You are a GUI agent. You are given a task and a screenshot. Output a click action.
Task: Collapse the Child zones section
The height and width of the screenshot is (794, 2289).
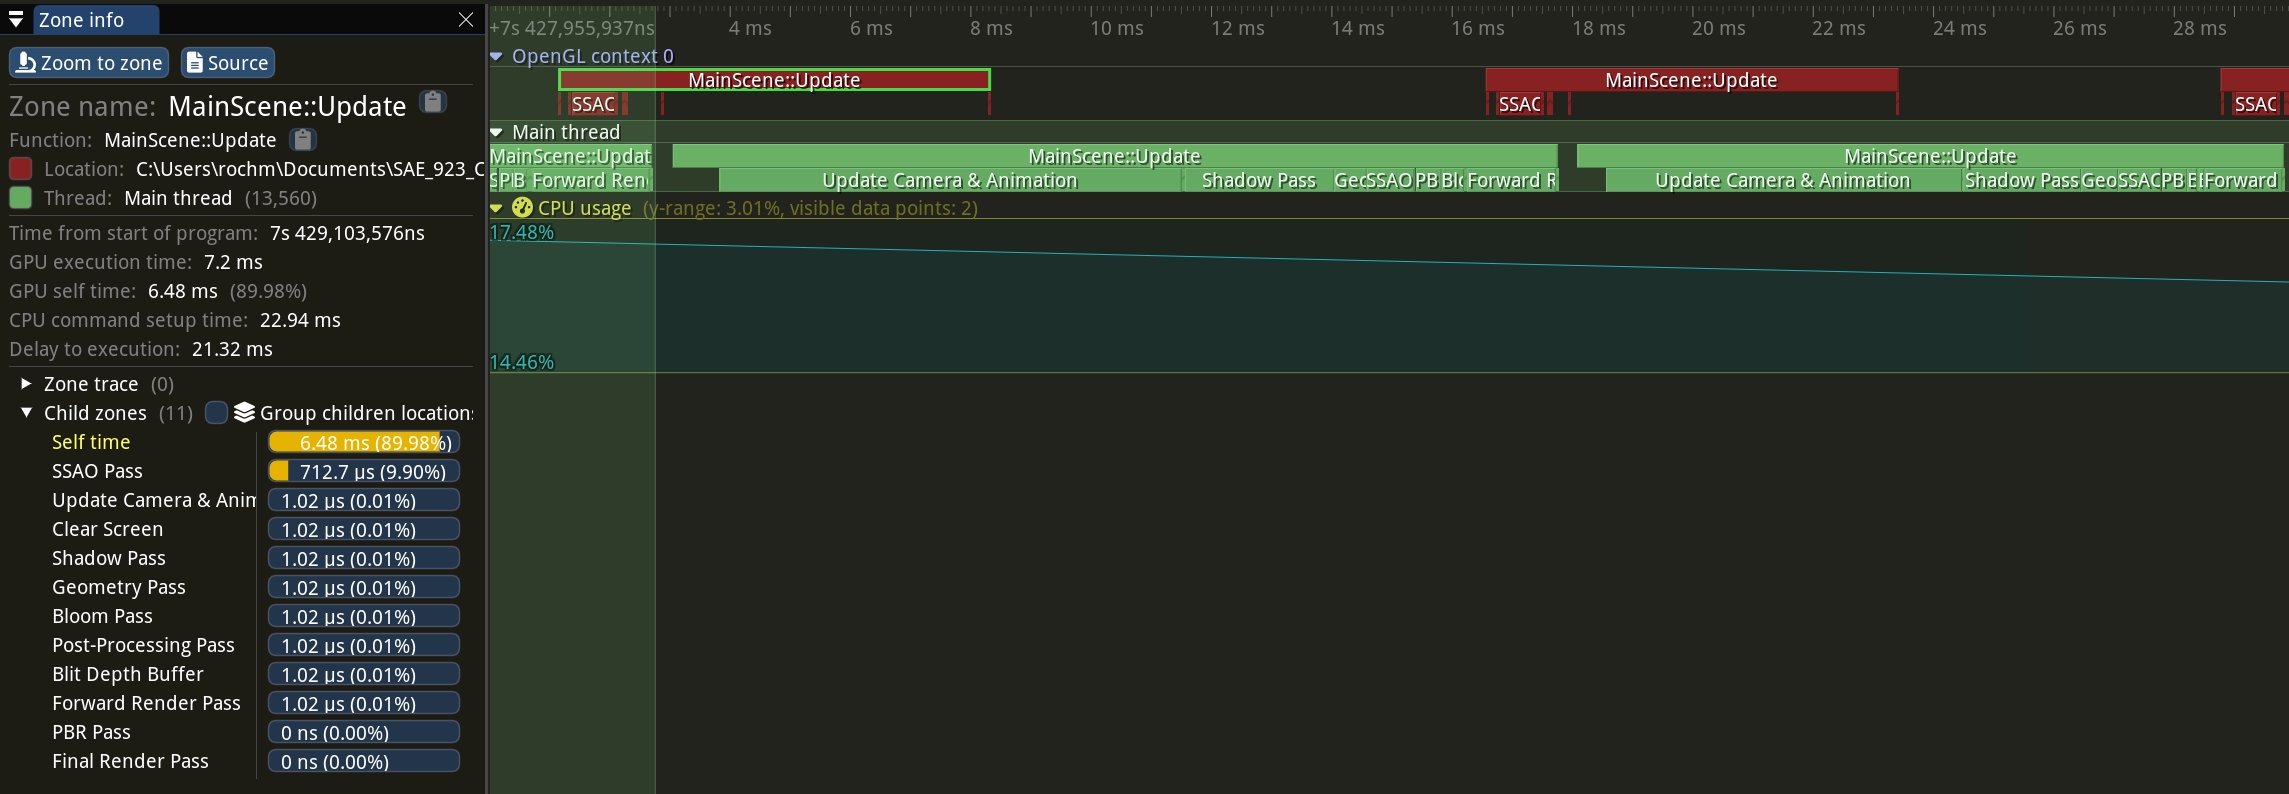26,413
